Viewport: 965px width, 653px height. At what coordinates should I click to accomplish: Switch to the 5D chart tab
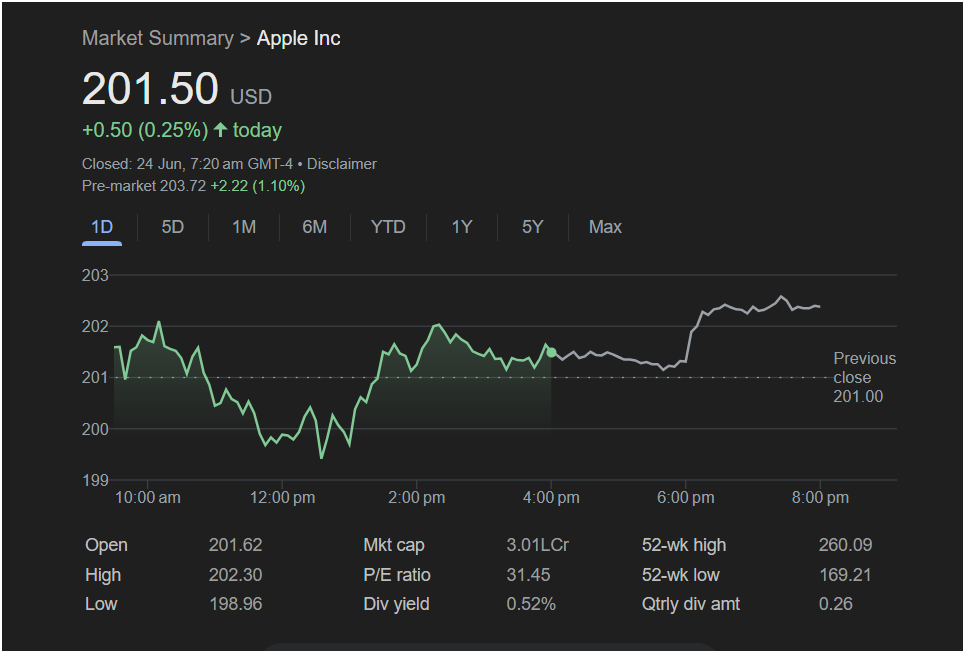click(173, 227)
